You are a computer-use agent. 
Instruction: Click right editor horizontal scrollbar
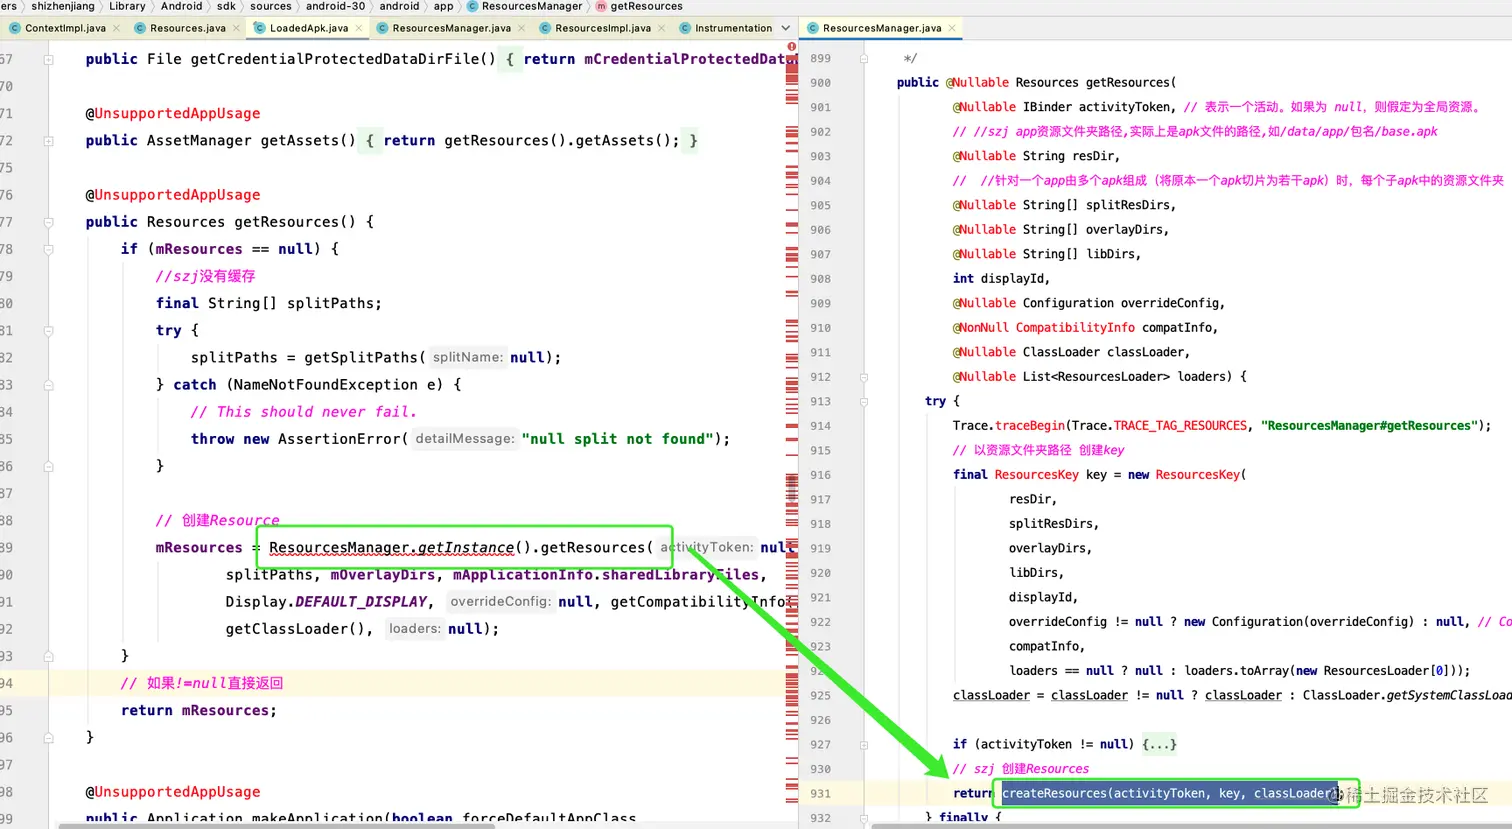[1190, 826]
